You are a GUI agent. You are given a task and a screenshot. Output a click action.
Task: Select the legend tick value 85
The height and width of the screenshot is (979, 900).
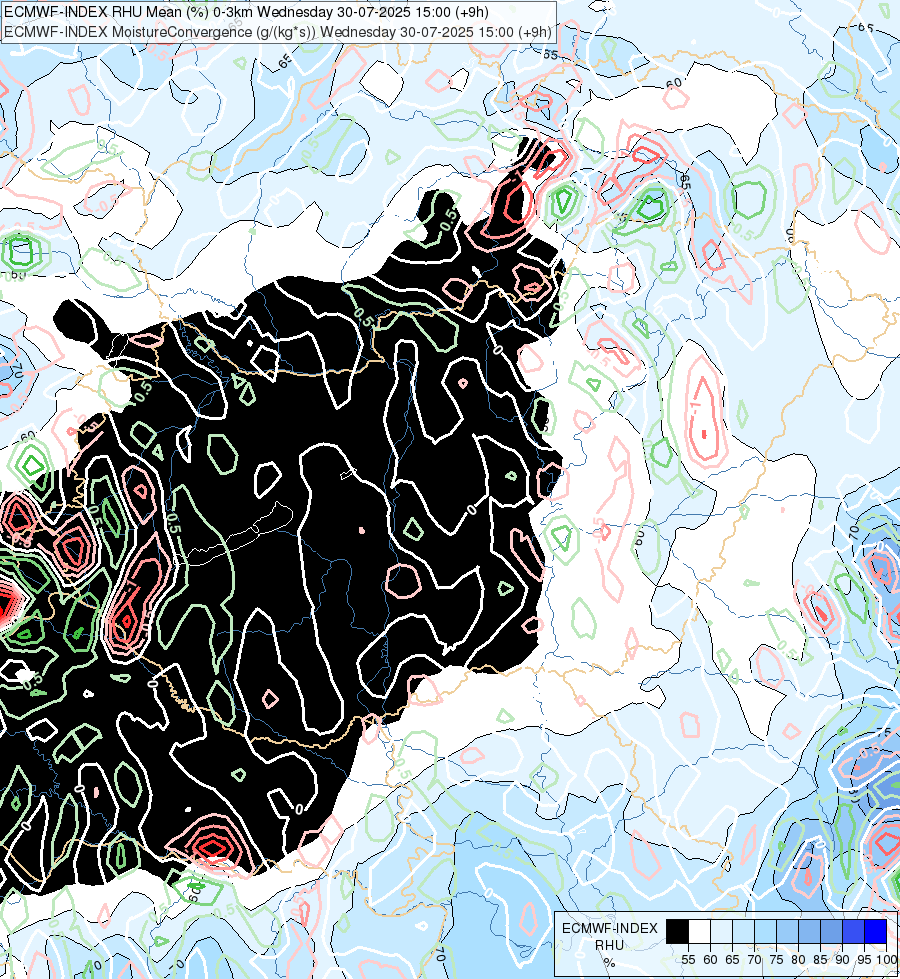[820, 960]
